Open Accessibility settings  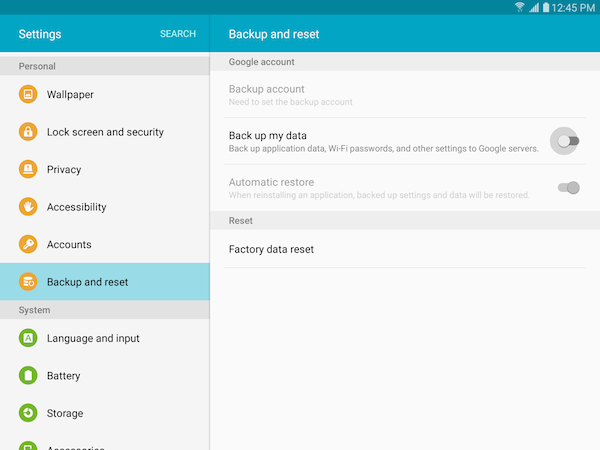(x=105, y=207)
